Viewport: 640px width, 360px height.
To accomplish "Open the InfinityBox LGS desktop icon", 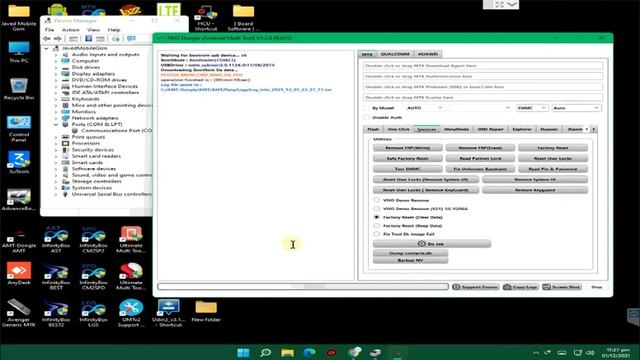I will [x=93, y=313].
